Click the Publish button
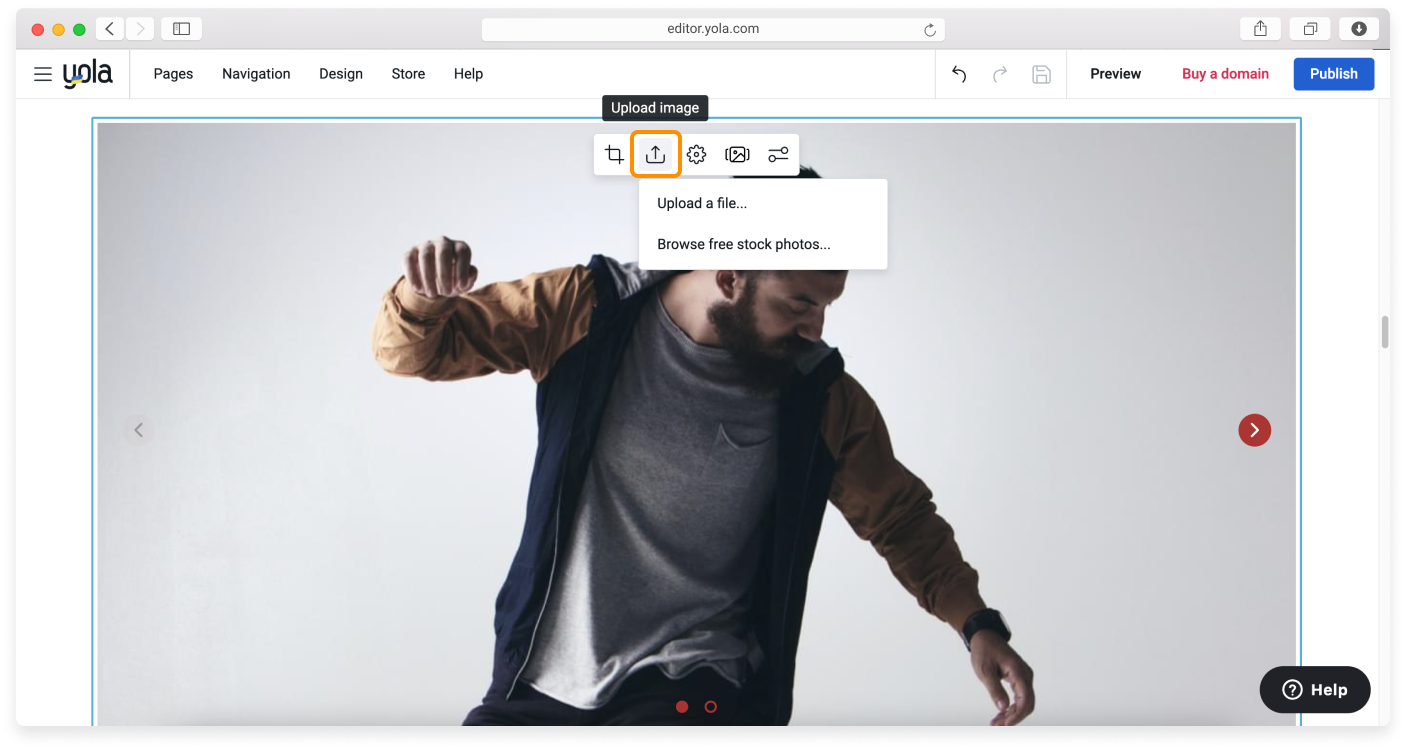This screenshot has width=1406, height=750. tap(1333, 73)
